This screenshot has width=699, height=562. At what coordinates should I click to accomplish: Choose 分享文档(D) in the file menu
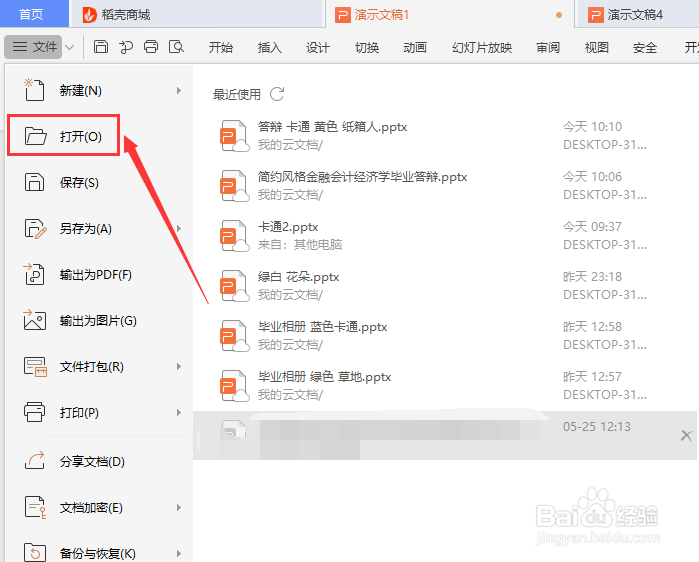[99, 461]
